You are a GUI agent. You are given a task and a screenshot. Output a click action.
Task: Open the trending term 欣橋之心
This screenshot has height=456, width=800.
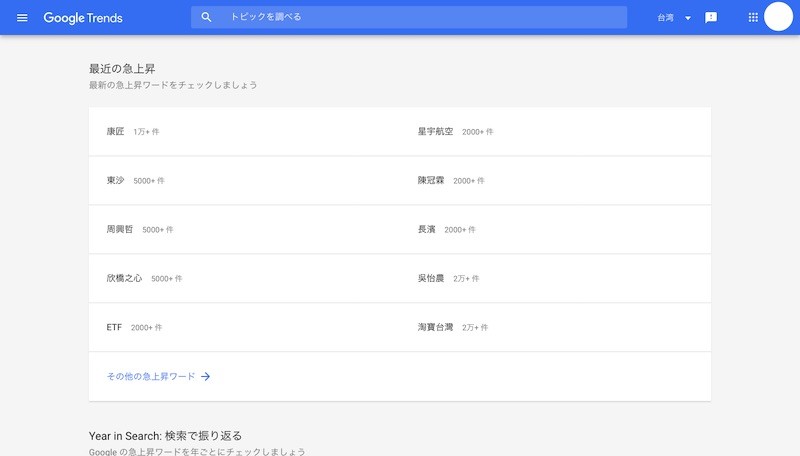coord(124,278)
